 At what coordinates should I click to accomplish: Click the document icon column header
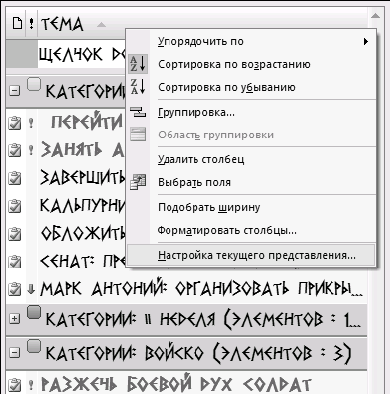click(17, 24)
